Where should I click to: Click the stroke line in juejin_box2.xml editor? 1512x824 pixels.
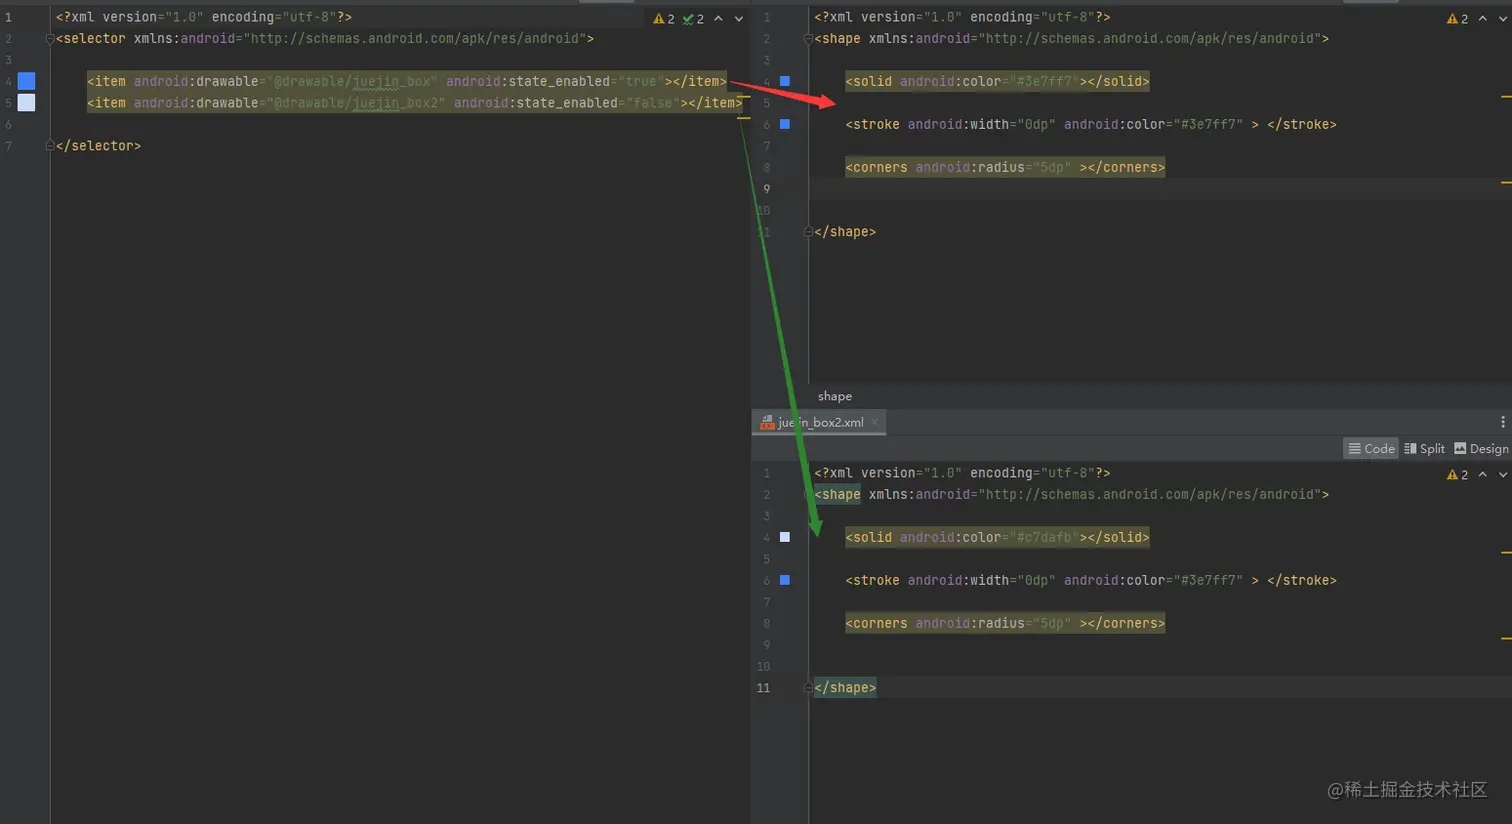pos(1091,580)
